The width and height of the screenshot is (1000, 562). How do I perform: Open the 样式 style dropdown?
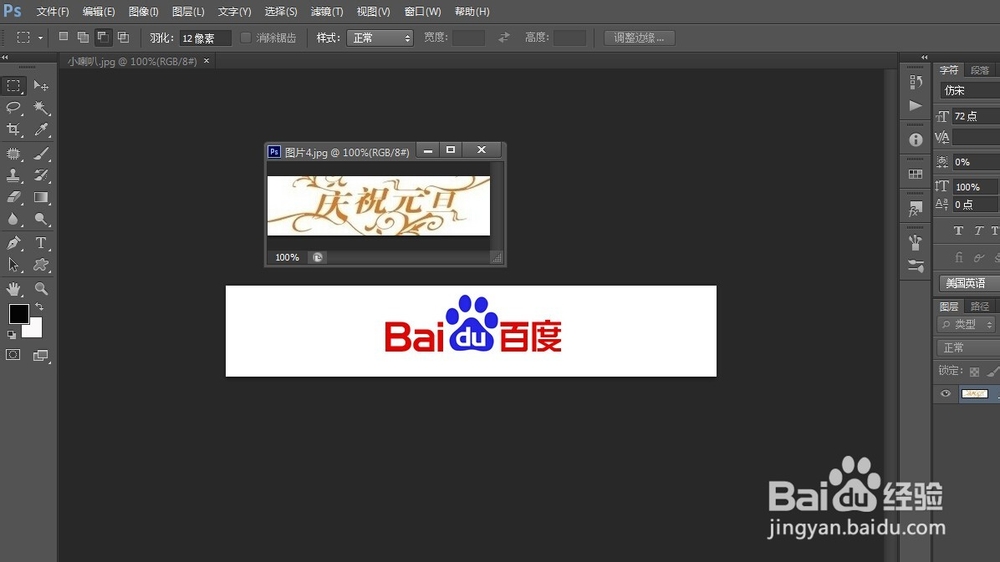pyautogui.click(x=380, y=38)
